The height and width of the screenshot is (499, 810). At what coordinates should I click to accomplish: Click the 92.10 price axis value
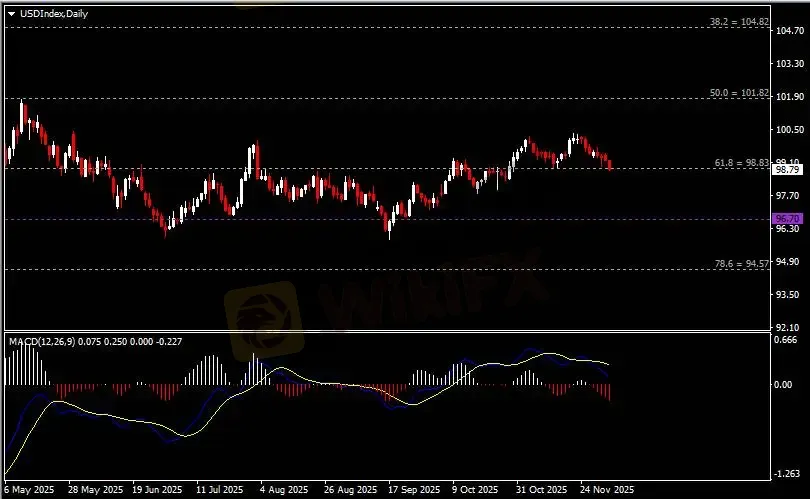pyautogui.click(x=787, y=328)
